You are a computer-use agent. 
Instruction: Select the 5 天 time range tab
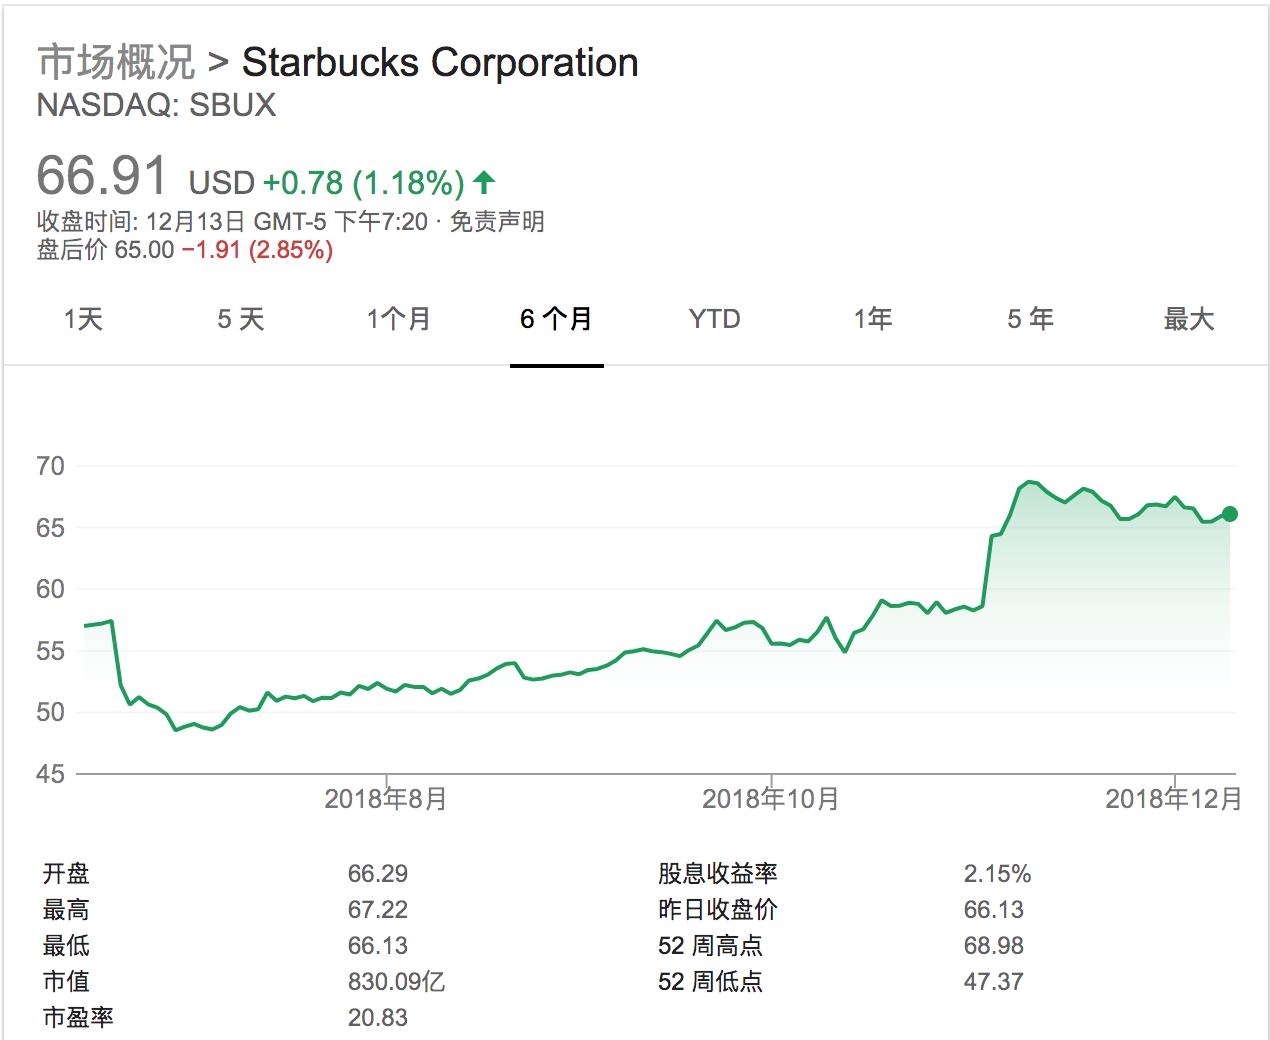click(x=240, y=319)
